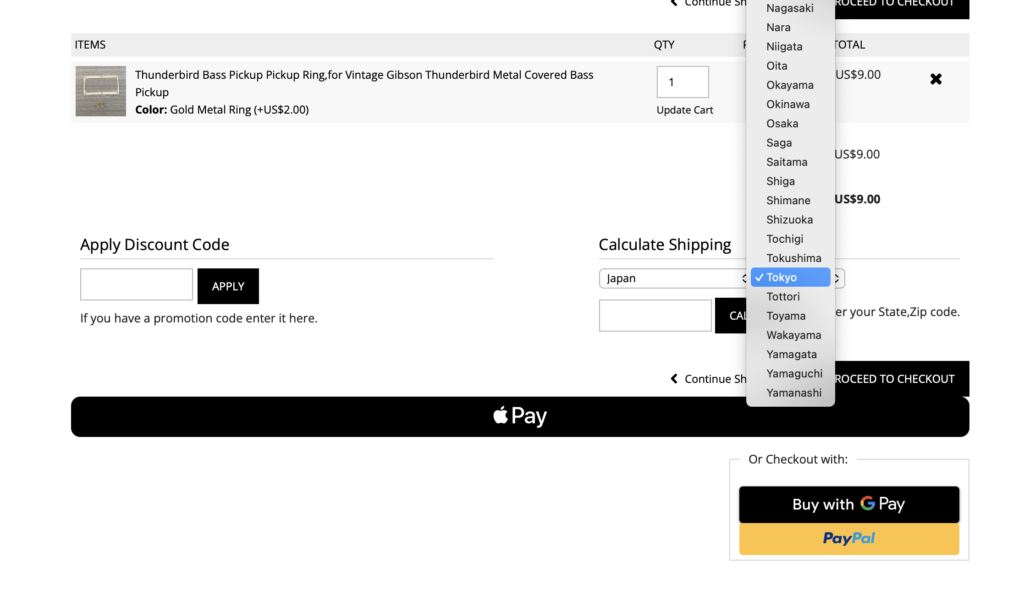This screenshot has height=589, width=1024.
Task: Select Wakayama in the dropdown
Action: [x=793, y=335]
